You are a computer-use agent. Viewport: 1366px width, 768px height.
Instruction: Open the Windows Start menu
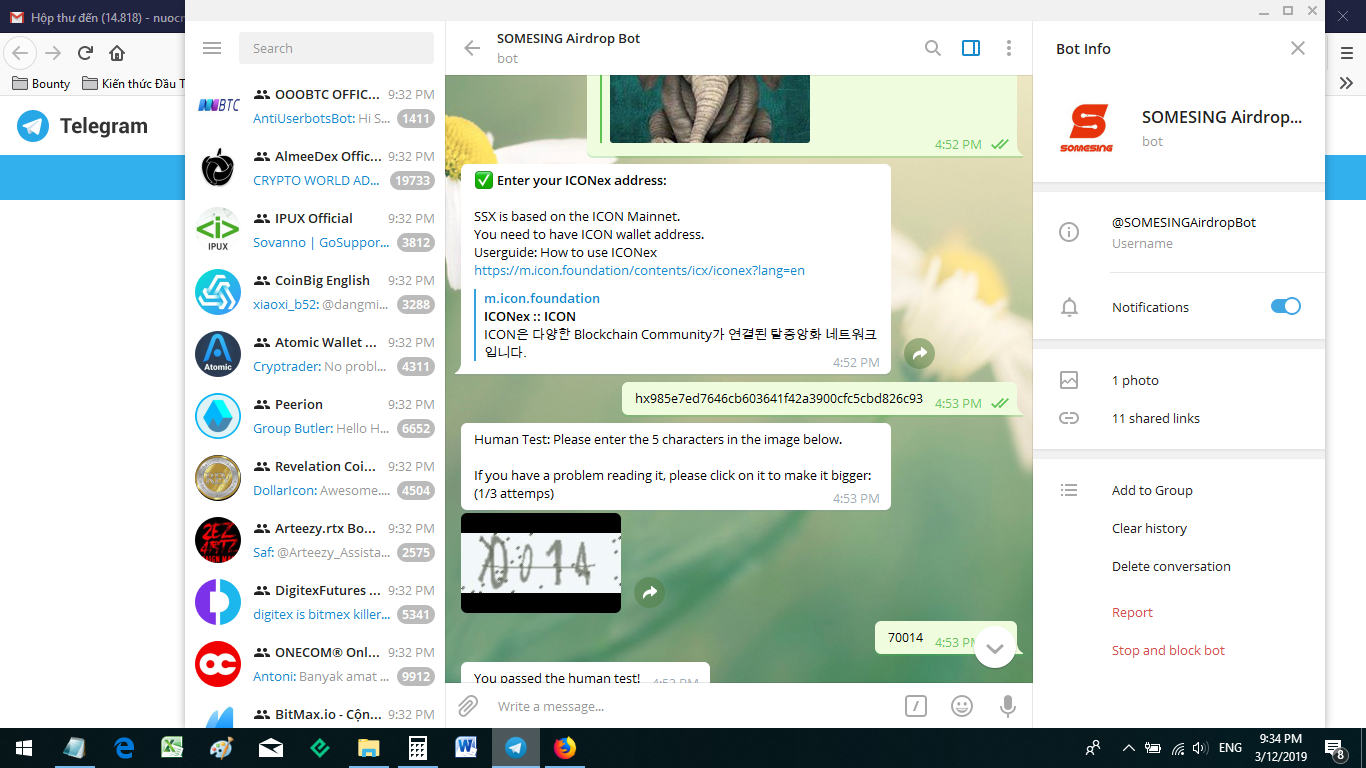tap(23, 747)
